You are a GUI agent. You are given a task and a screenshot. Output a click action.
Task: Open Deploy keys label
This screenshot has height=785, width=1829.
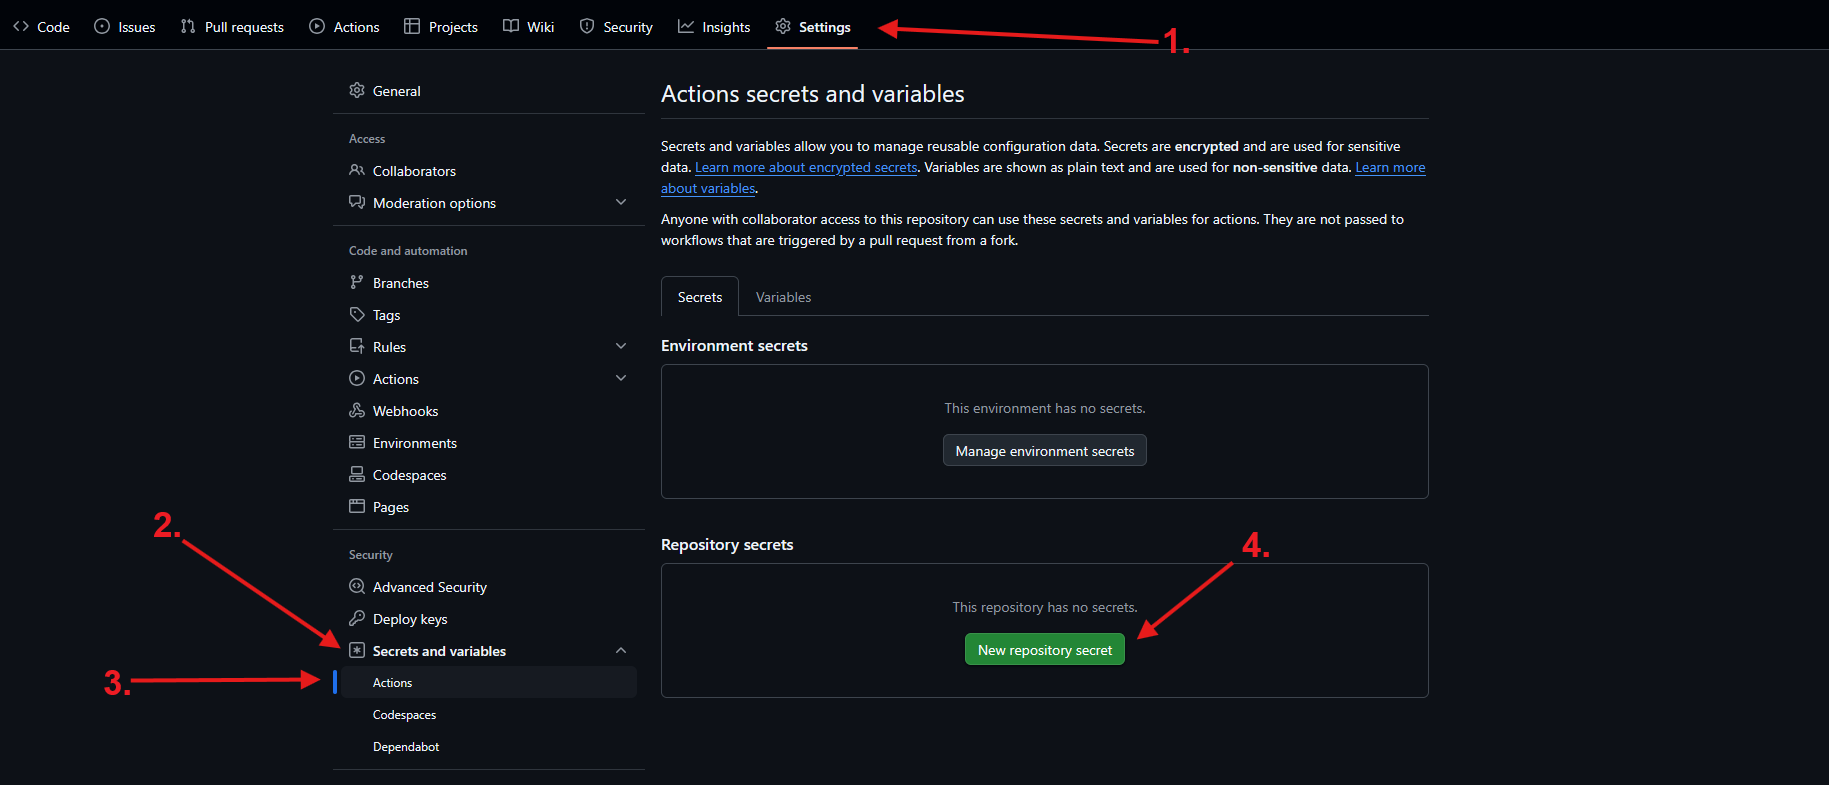coord(410,619)
